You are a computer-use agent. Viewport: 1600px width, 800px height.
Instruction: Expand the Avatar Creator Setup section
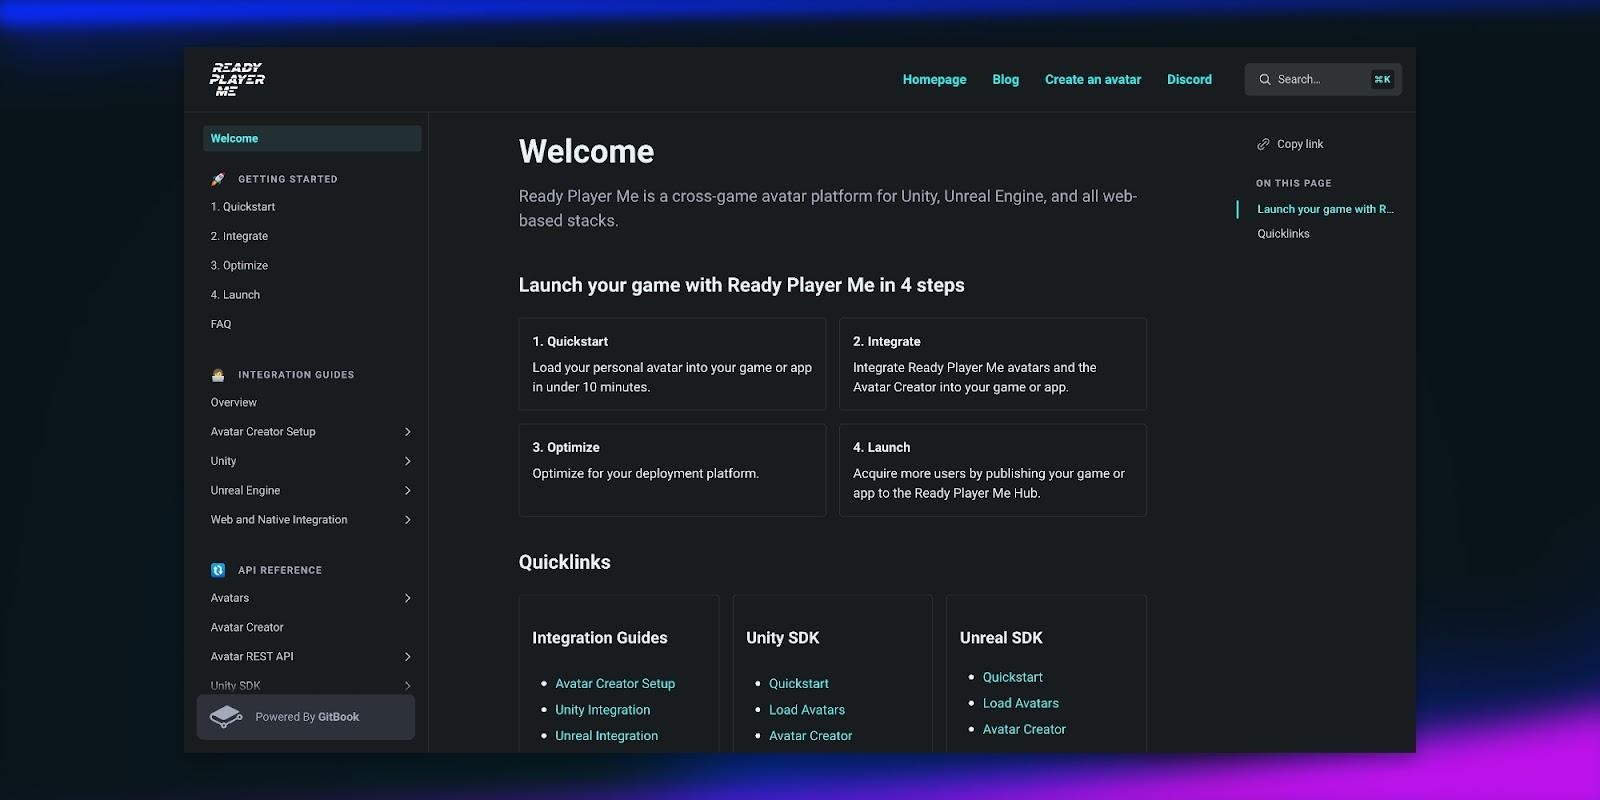point(407,432)
